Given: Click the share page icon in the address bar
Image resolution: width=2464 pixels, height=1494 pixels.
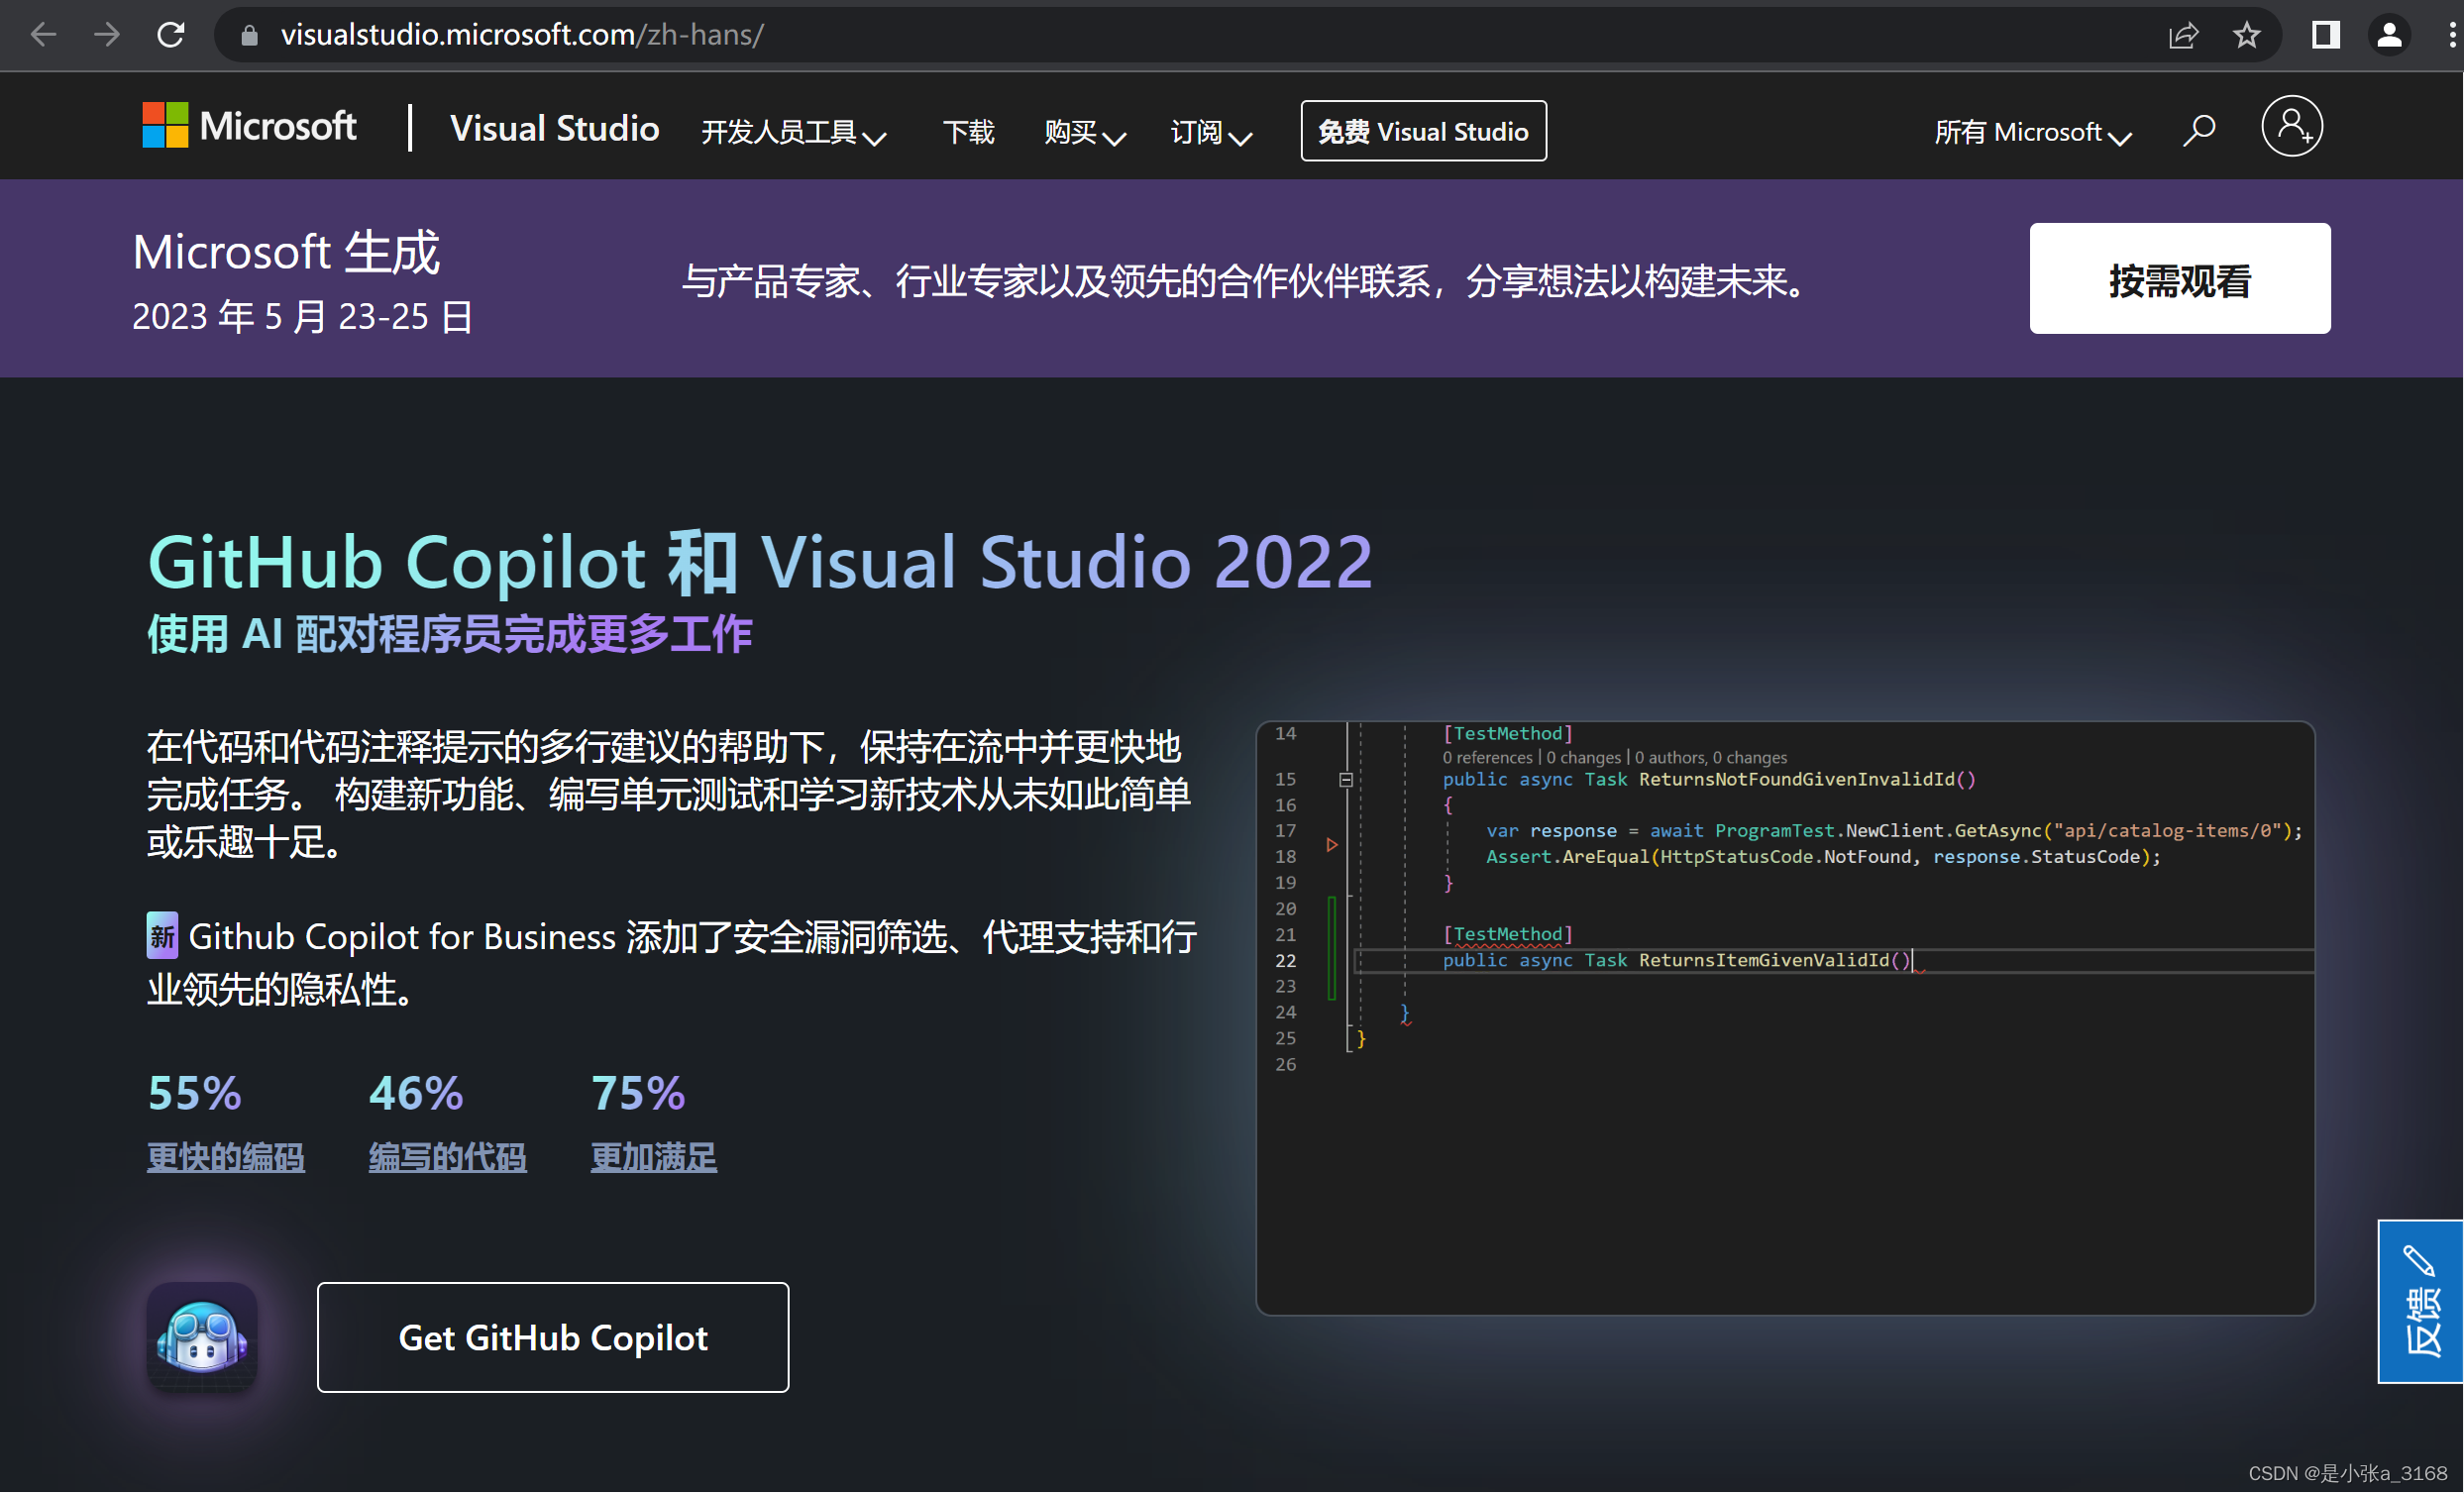Looking at the screenshot, I should (x=2183, y=35).
